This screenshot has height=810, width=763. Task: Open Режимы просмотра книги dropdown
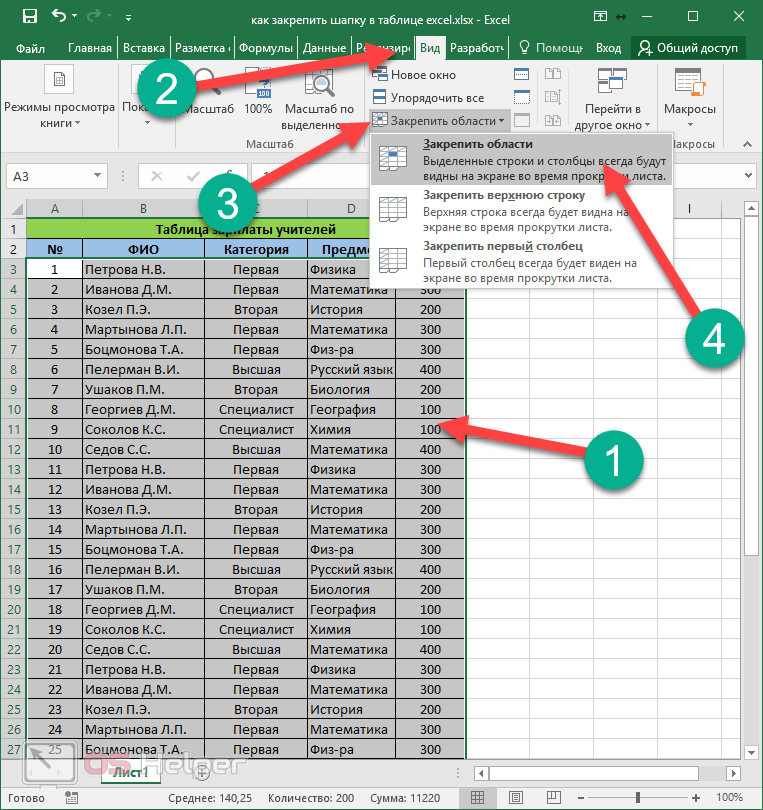(x=59, y=97)
